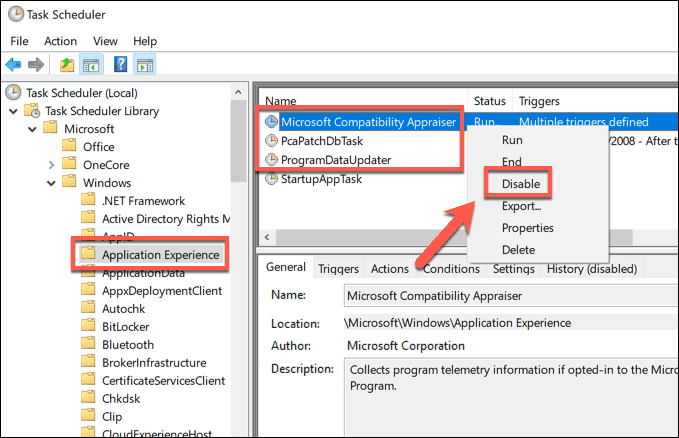Open the Help question mark icon
This screenshot has width=679, height=438.
tap(120, 65)
